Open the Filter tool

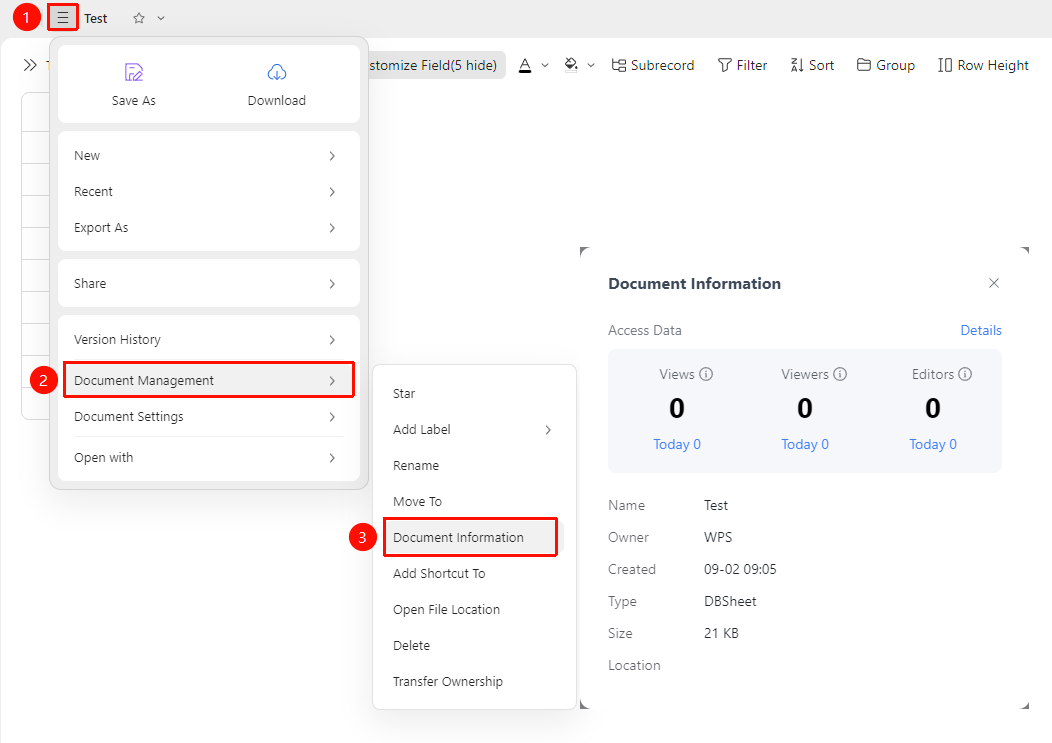pyautogui.click(x=742, y=65)
